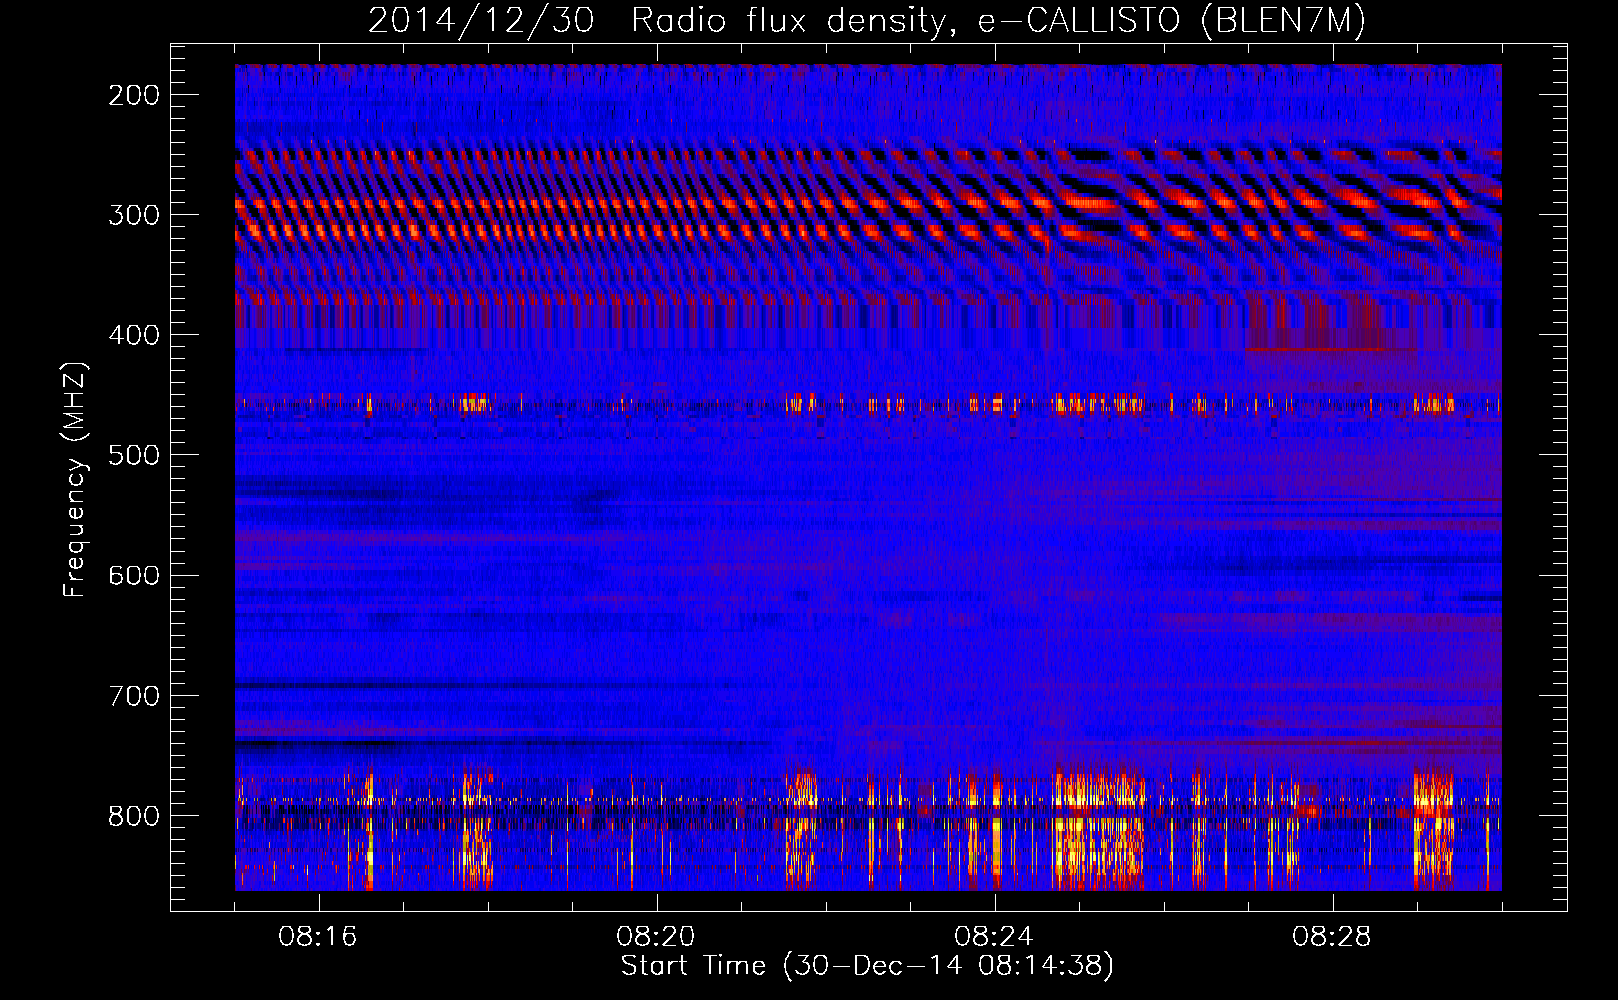This screenshot has width=1618, height=1000.
Task: Click the 800 frequency tick label
Action: click(134, 815)
